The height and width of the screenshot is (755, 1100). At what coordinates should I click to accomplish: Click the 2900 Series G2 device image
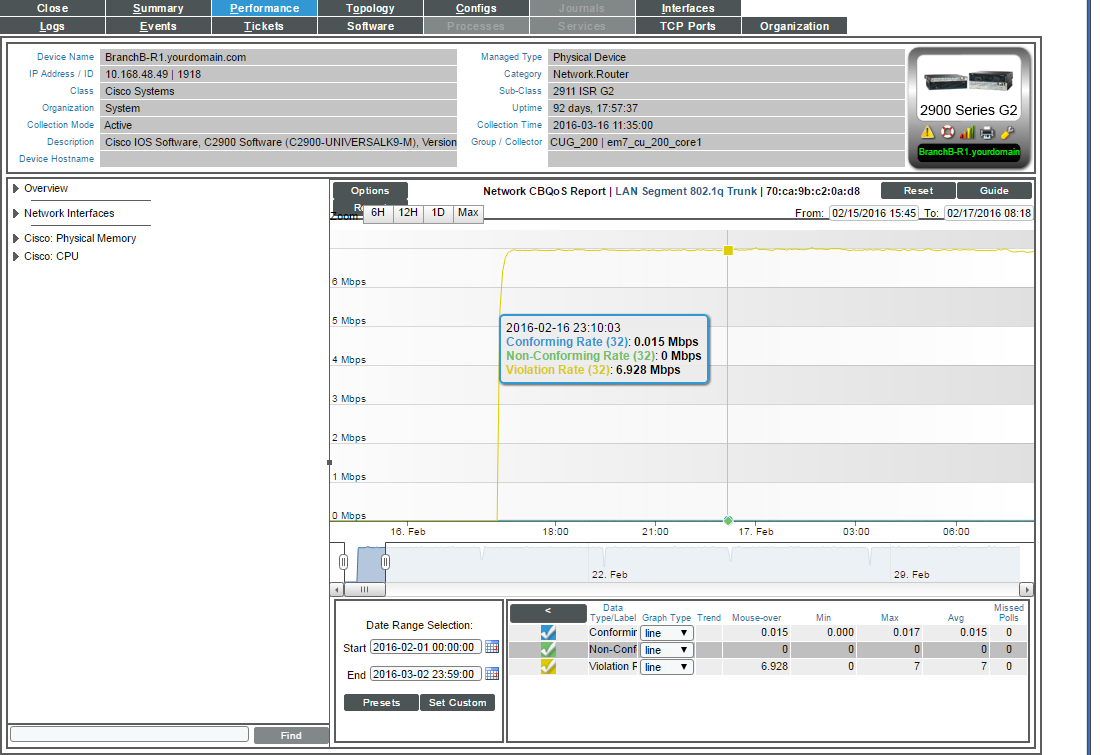pos(968,81)
